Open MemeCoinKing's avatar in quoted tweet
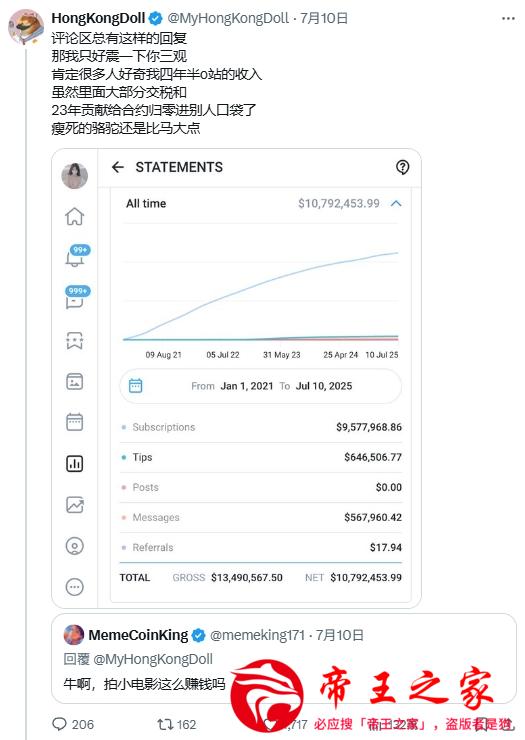The height and width of the screenshot is (740, 525). coord(74,635)
